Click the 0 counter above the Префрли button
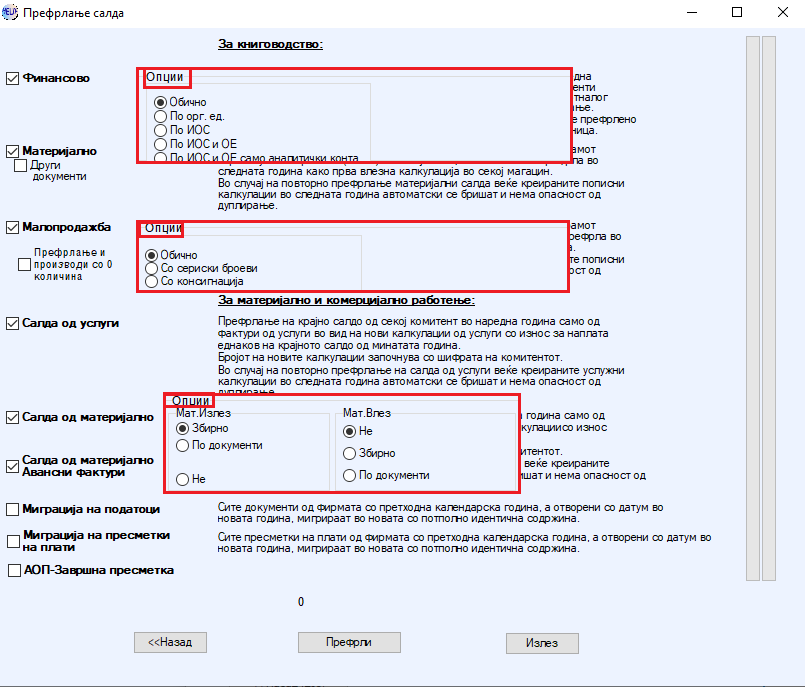The image size is (805, 689). pos(301,602)
